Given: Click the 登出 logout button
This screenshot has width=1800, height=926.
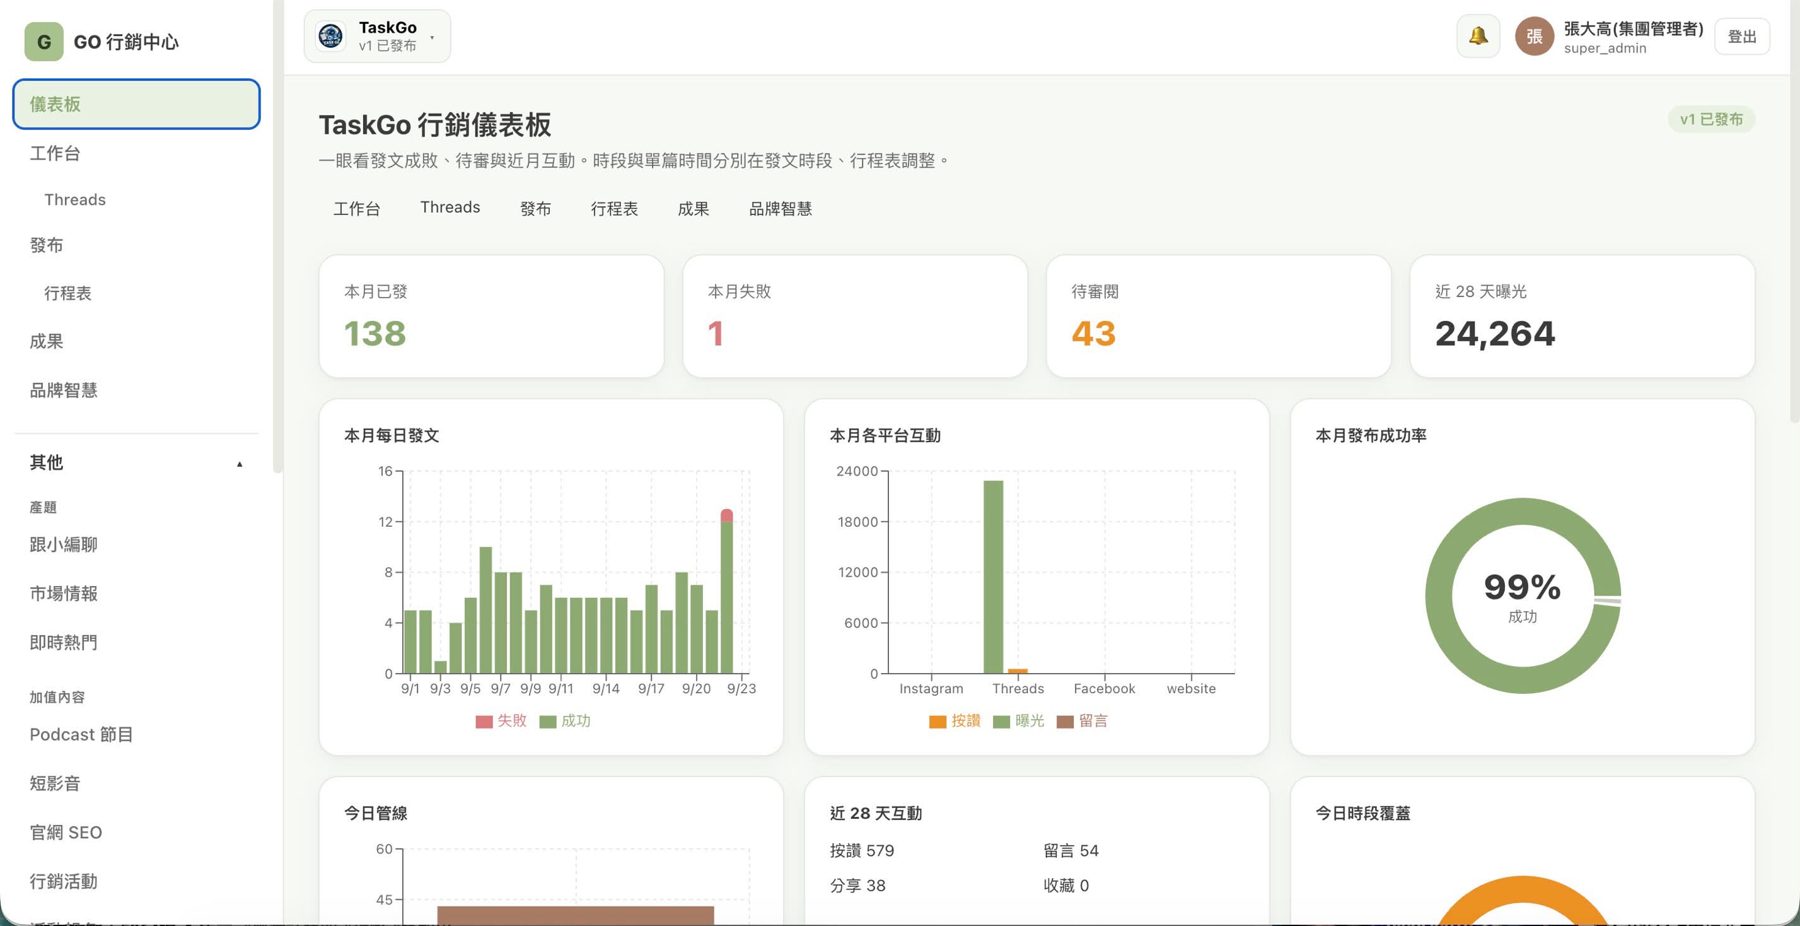Looking at the screenshot, I should point(1742,37).
